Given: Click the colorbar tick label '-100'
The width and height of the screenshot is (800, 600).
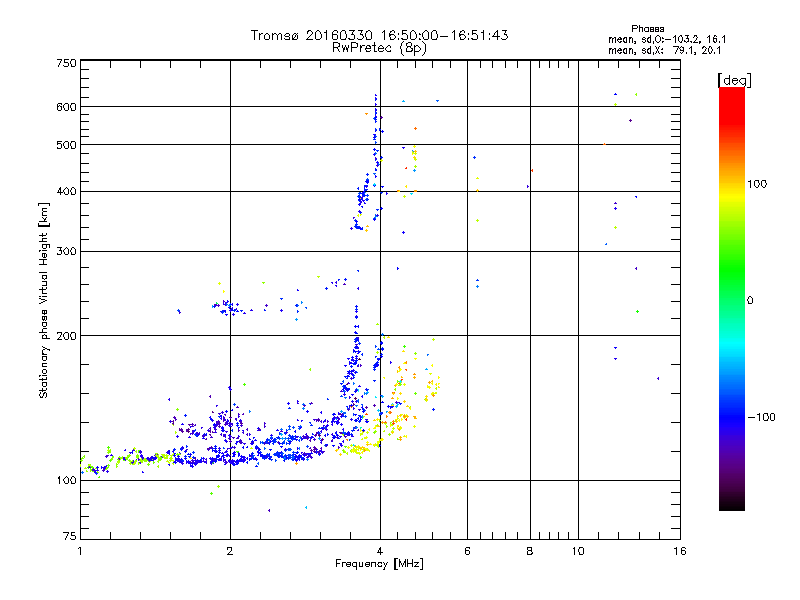Looking at the screenshot, I should point(761,417).
